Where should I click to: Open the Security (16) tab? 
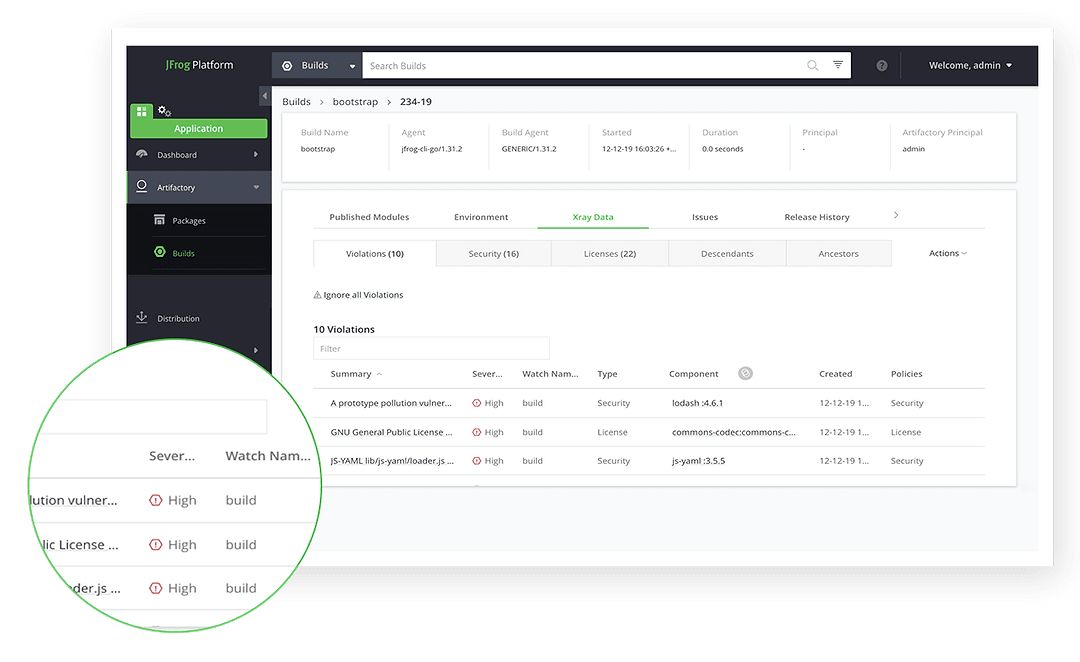493,254
